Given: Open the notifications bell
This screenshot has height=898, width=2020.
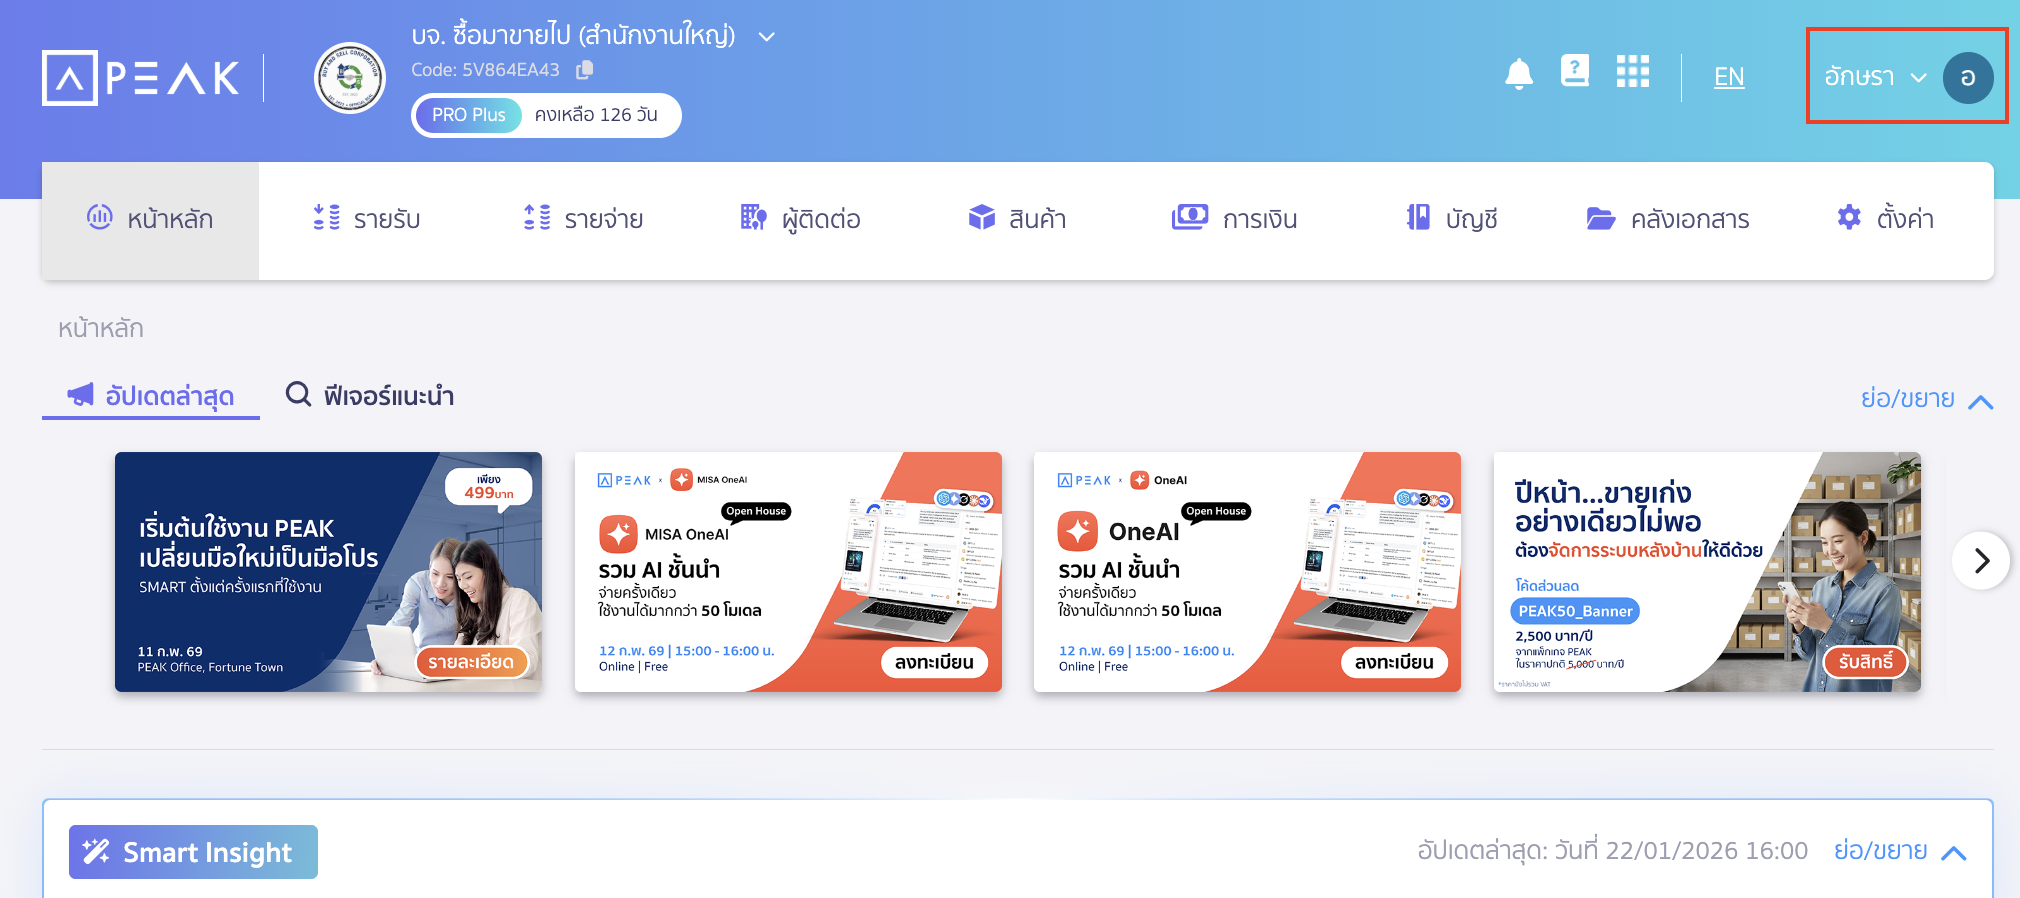Looking at the screenshot, I should [1519, 73].
